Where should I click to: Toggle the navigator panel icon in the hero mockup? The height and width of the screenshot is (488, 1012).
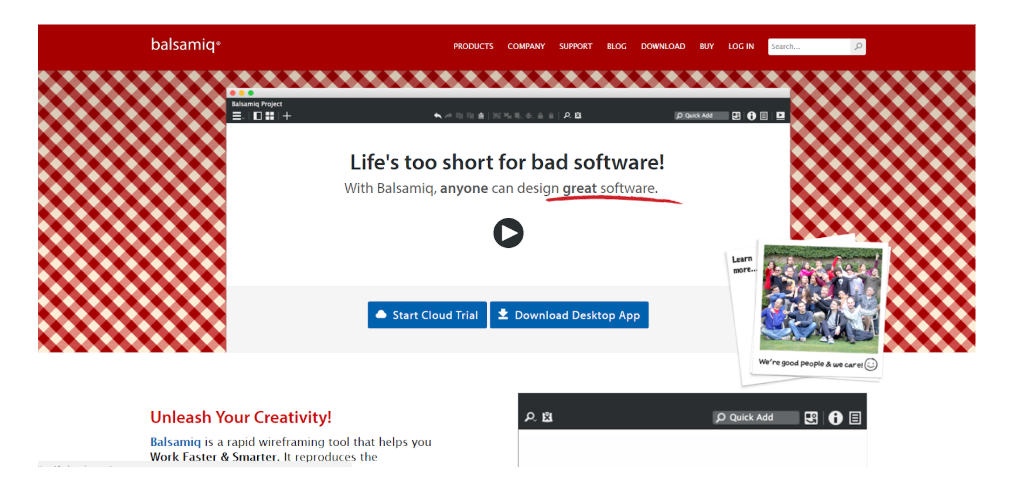(258, 116)
